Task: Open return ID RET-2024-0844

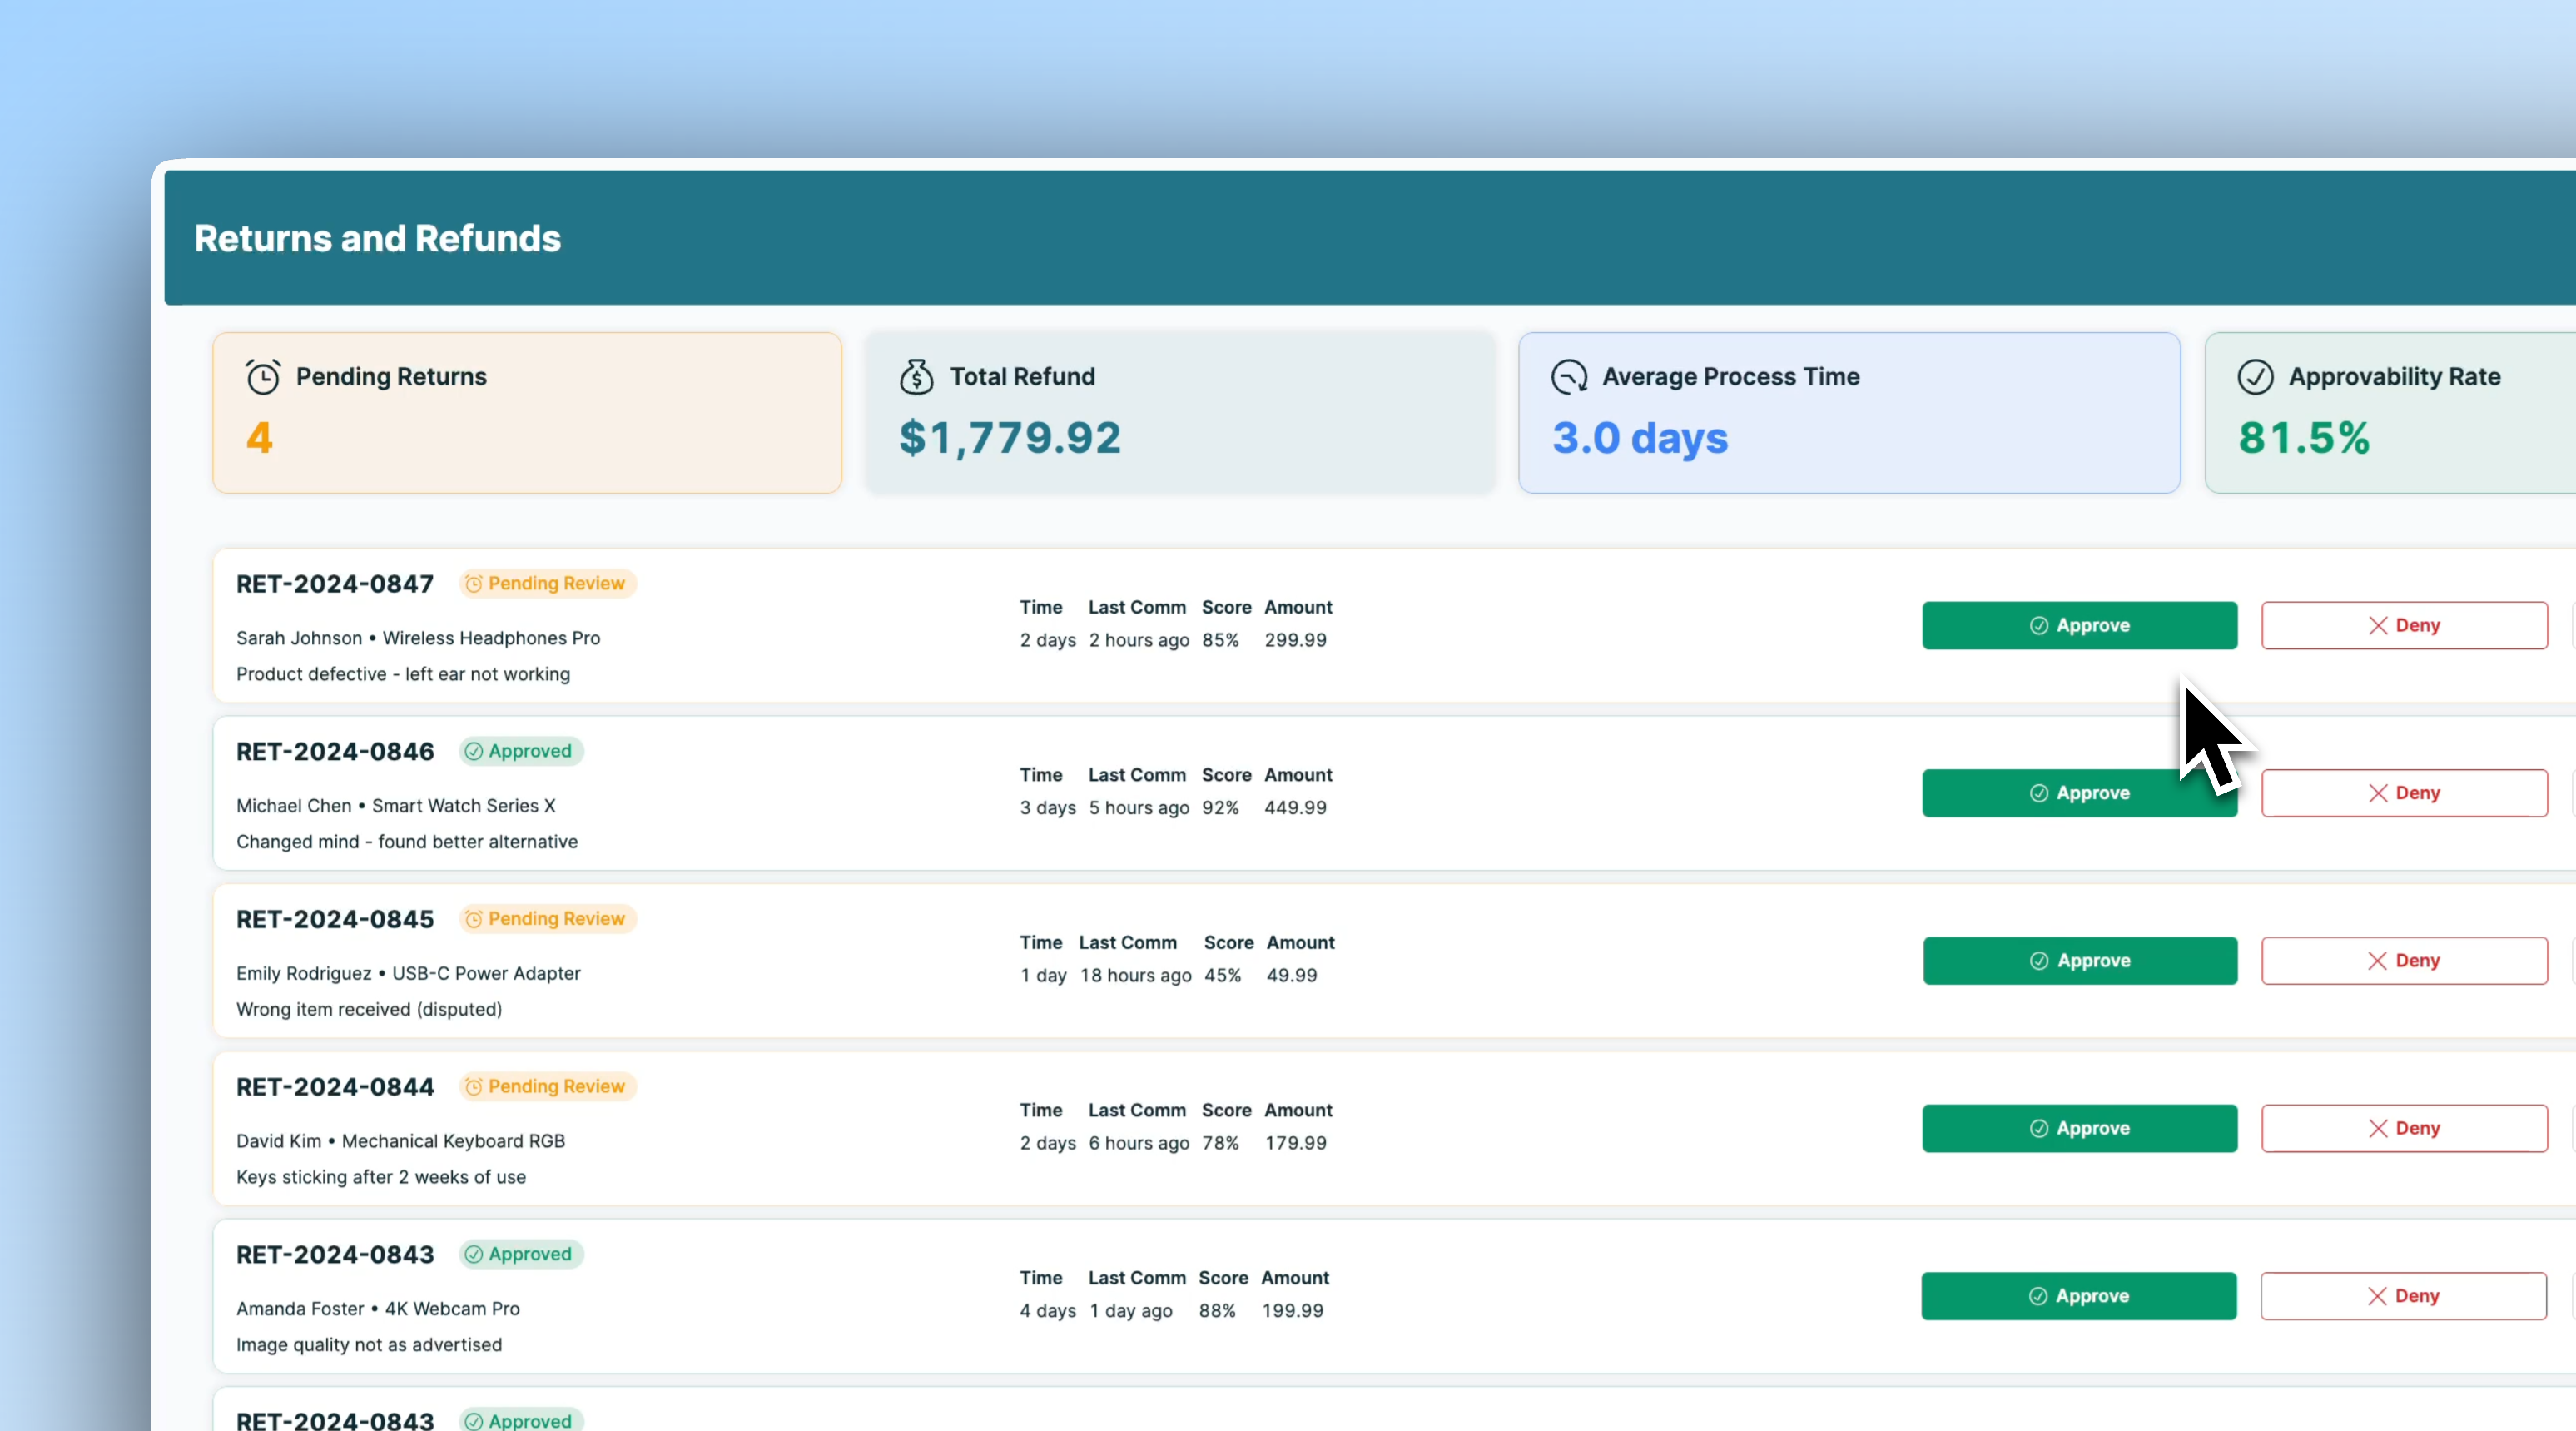Action: click(335, 1087)
